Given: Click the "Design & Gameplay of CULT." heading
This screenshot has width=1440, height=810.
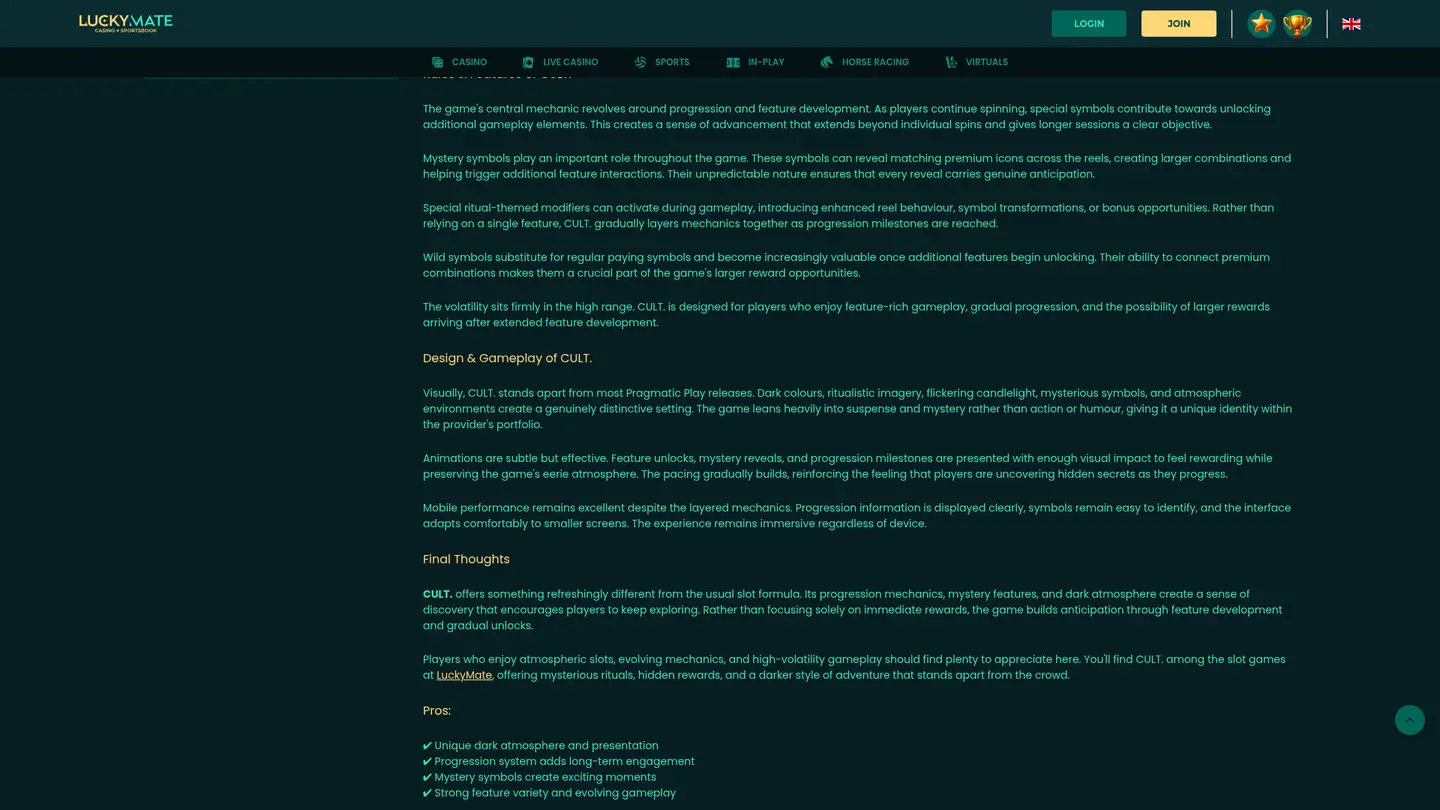Looking at the screenshot, I should coord(507,358).
